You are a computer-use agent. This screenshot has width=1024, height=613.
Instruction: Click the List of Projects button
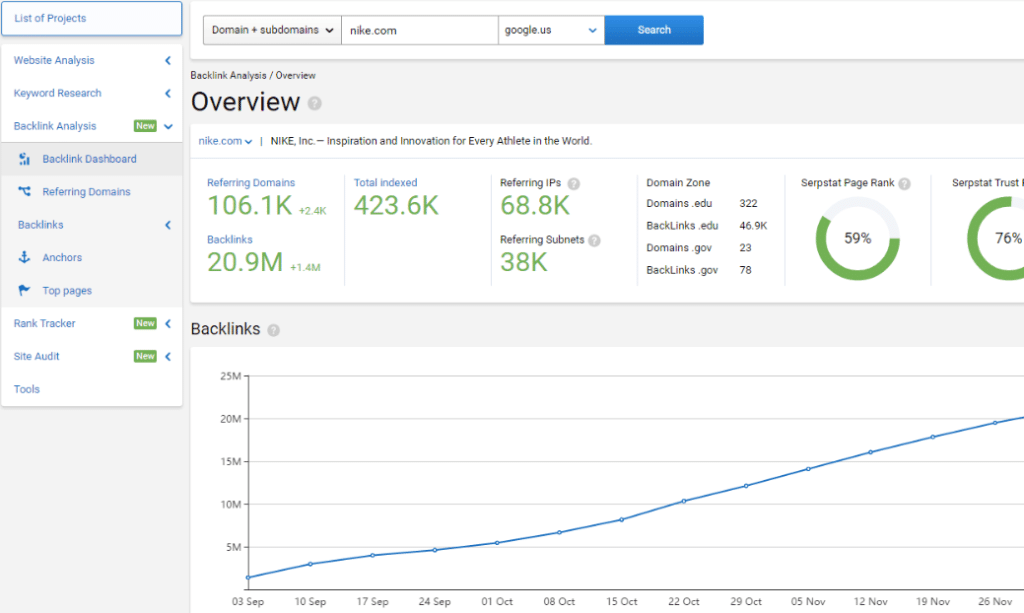[91, 18]
